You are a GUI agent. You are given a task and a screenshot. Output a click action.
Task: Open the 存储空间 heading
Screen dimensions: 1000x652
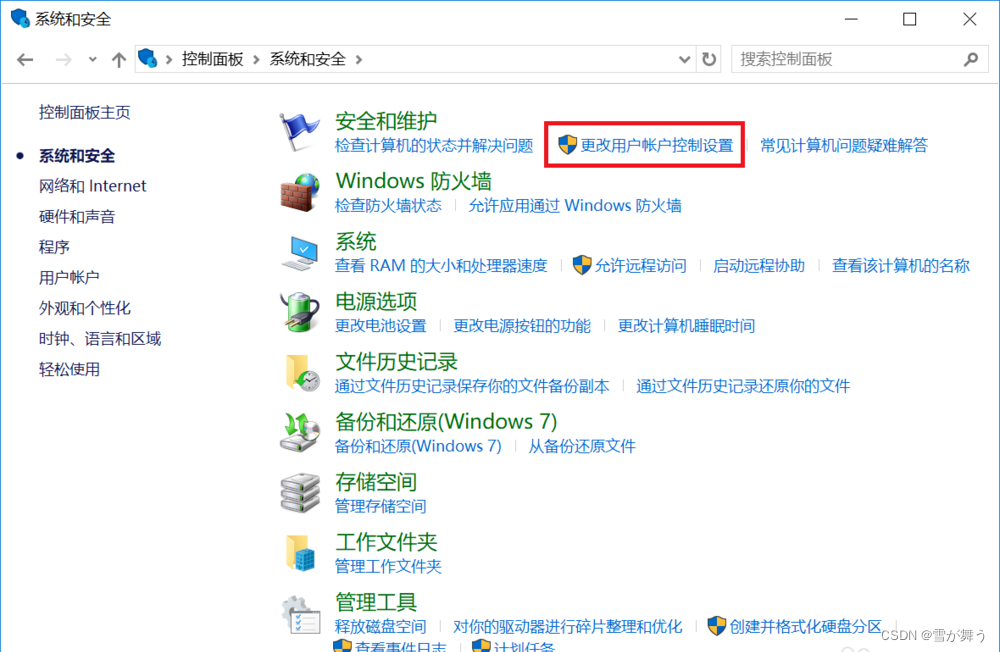tap(376, 482)
